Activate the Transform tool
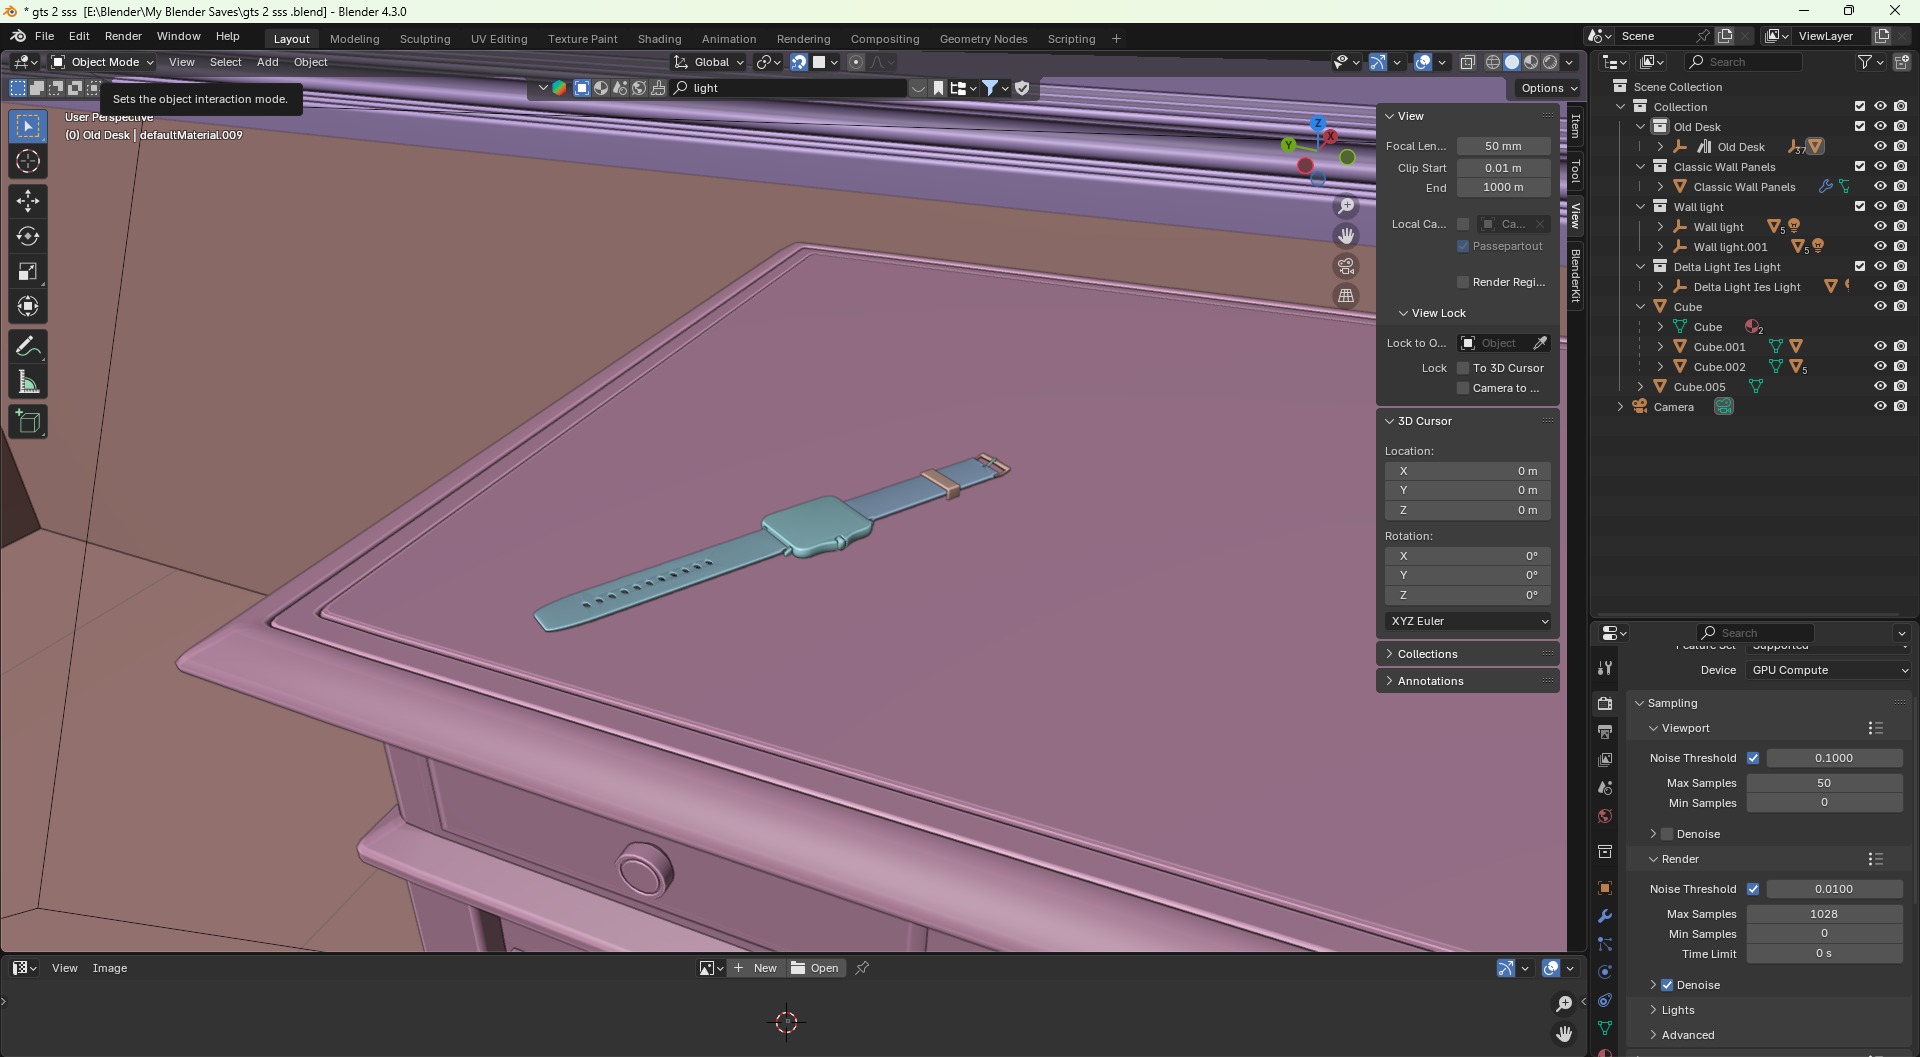The width and height of the screenshot is (1920, 1057). pyautogui.click(x=28, y=306)
